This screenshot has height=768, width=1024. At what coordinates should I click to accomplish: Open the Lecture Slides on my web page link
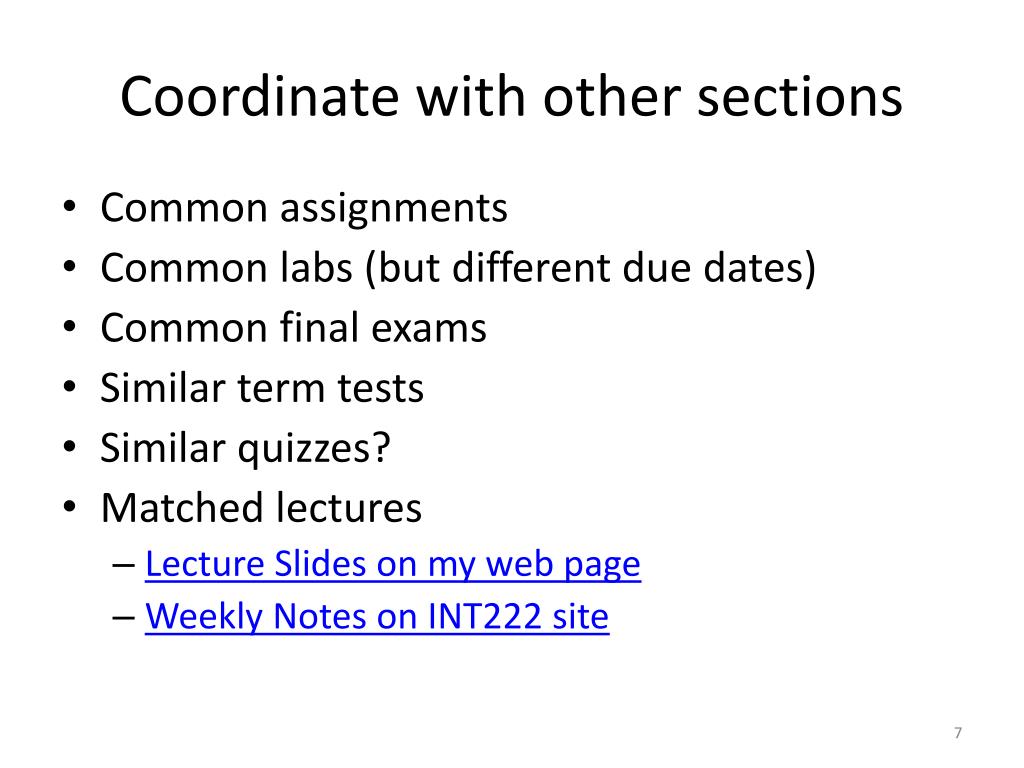click(392, 564)
